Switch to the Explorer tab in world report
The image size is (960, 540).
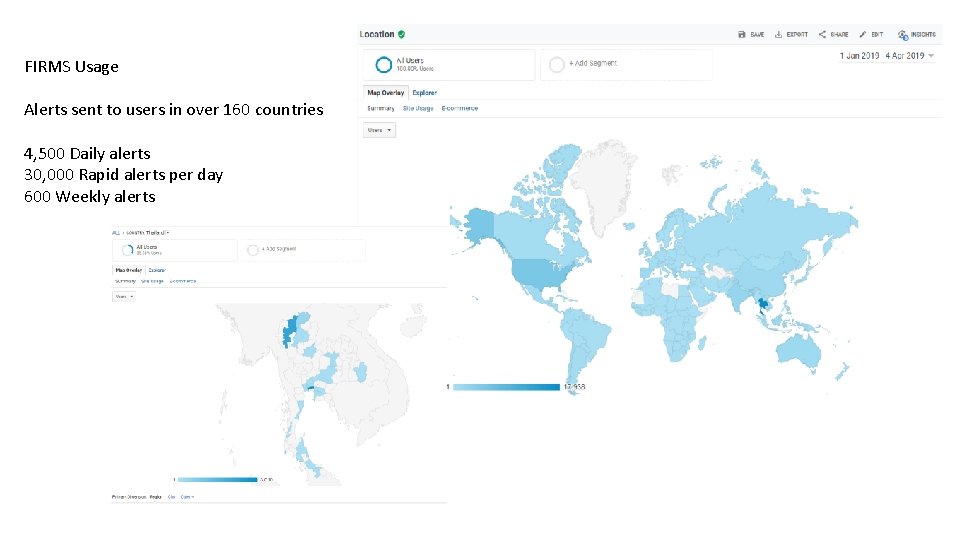(422, 92)
